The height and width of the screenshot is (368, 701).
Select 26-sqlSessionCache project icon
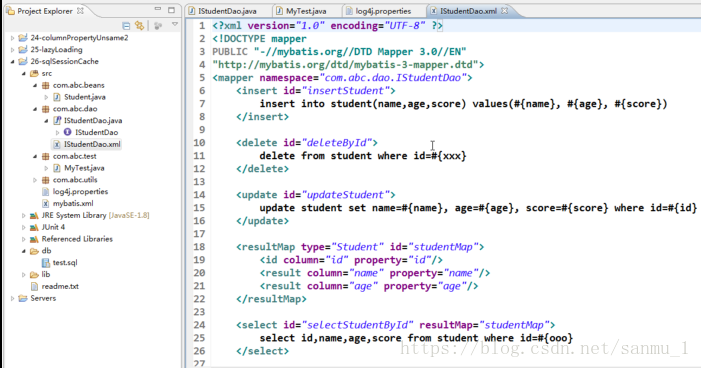coord(23,61)
